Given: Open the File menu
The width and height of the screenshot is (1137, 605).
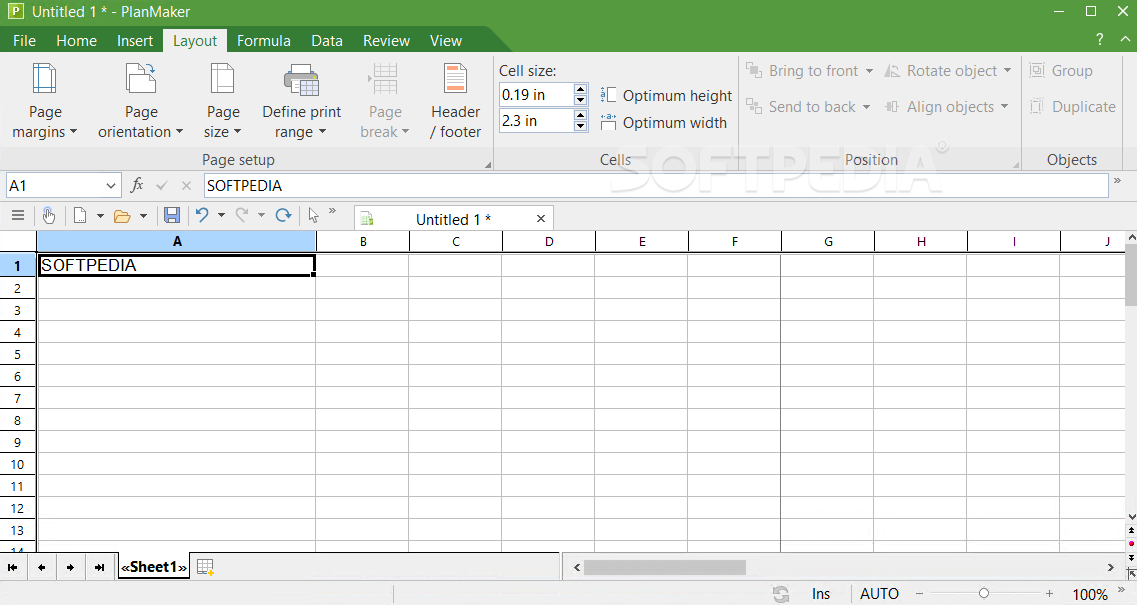Looking at the screenshot, I should 24,41.
